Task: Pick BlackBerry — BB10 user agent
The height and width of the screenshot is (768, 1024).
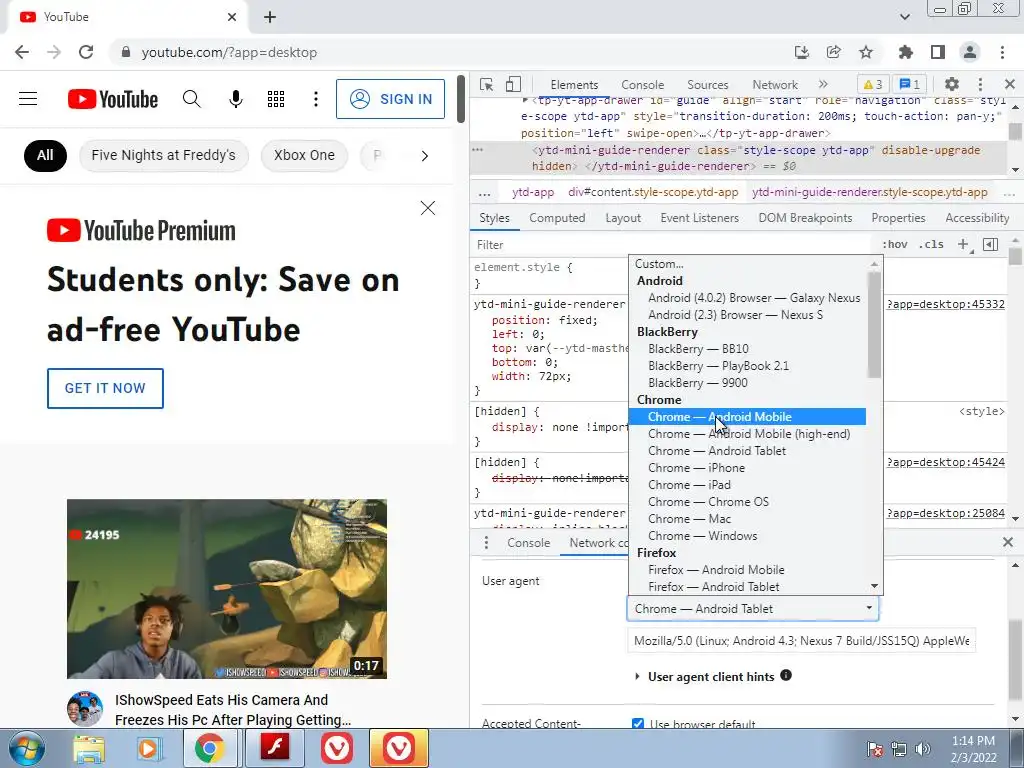Action: coord(747,349)
